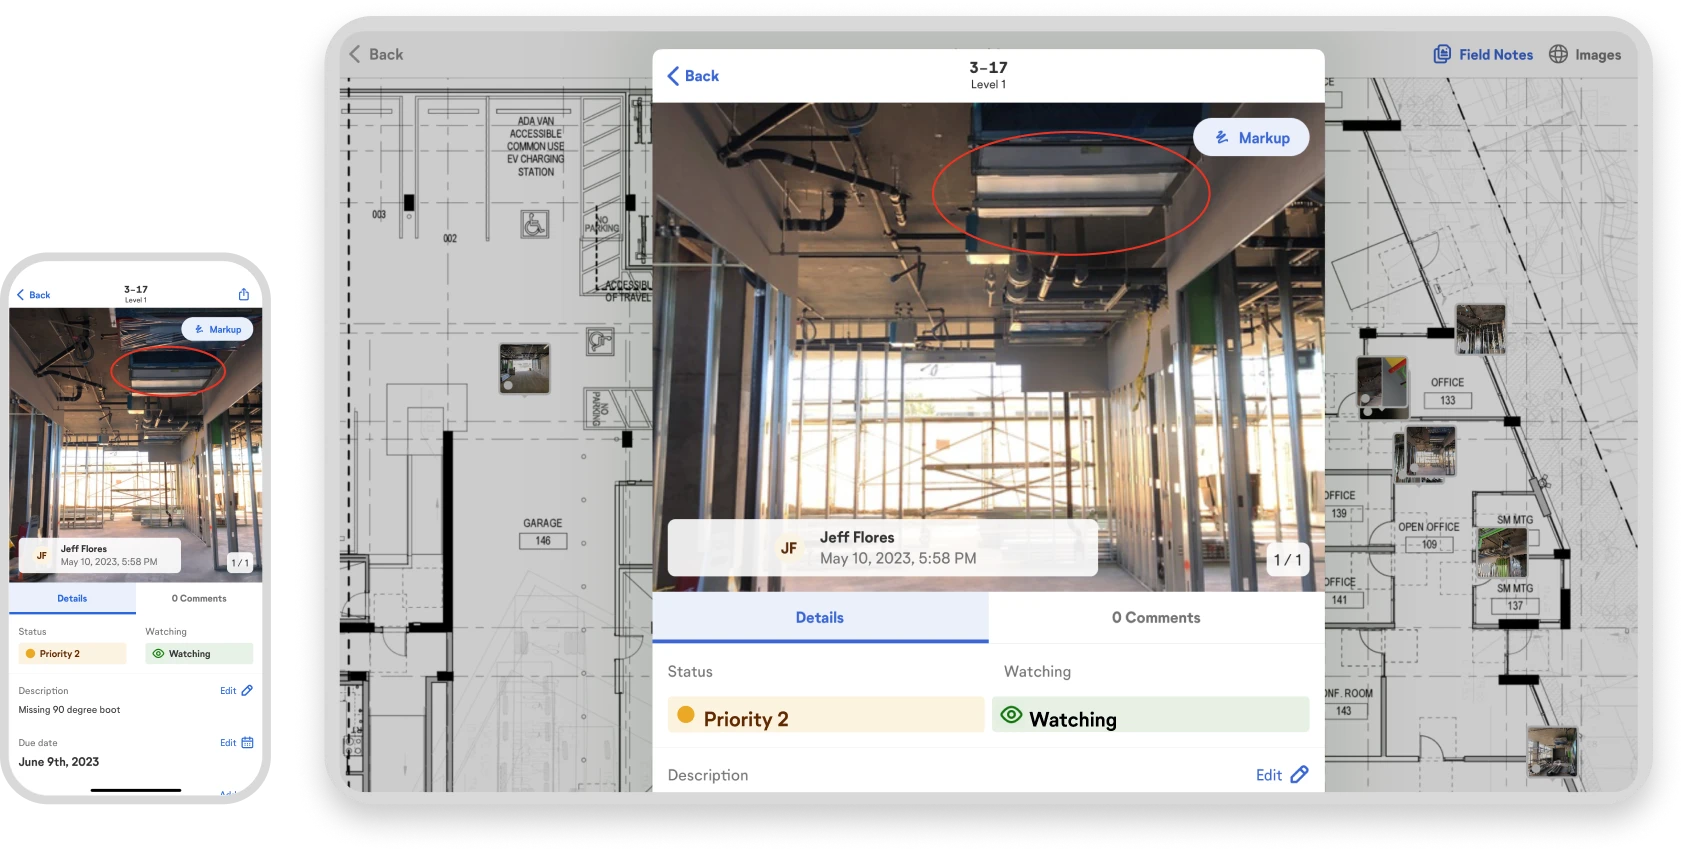
Task: Toggle the Watching status on tablet
Action: click(1150, 715)
